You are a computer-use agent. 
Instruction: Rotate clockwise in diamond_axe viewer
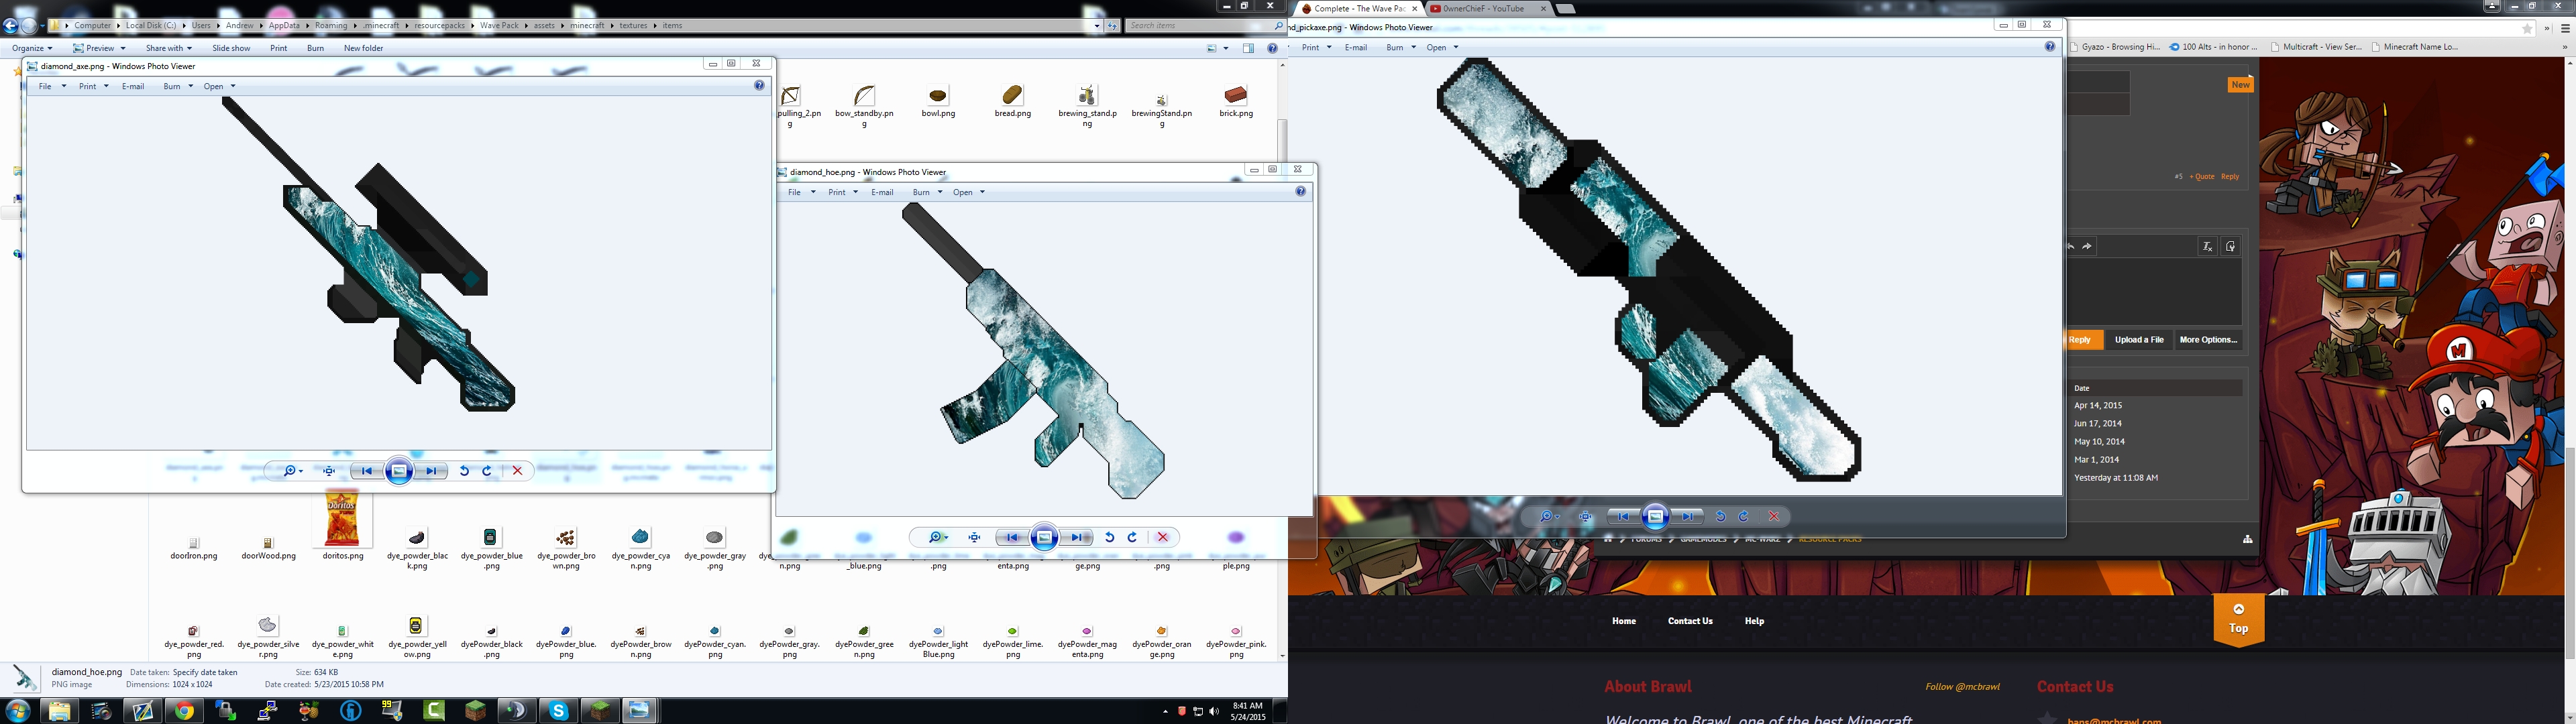487,471
